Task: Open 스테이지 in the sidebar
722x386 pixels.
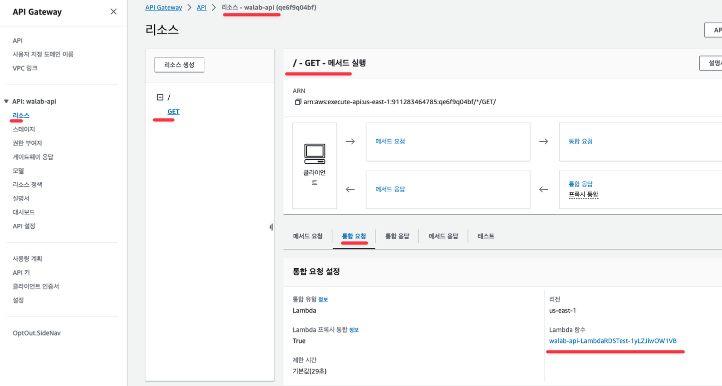Action: click(24, 129)
